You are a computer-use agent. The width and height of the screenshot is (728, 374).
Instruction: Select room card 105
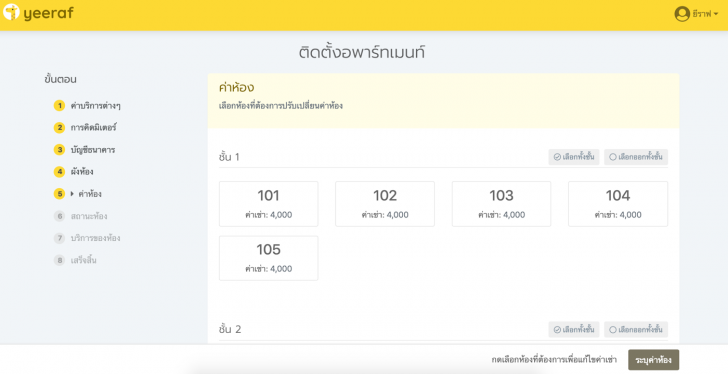point(269,258)
